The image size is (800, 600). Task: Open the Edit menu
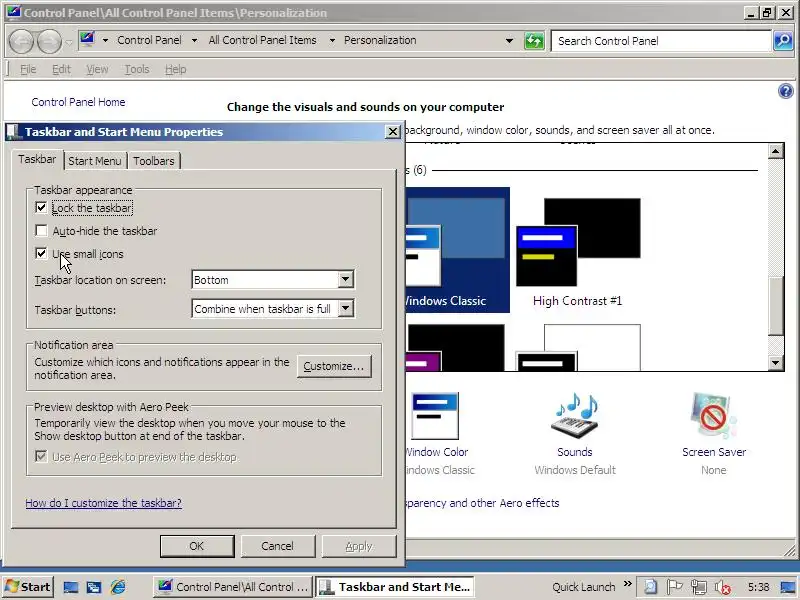click(x=61, y=69)
